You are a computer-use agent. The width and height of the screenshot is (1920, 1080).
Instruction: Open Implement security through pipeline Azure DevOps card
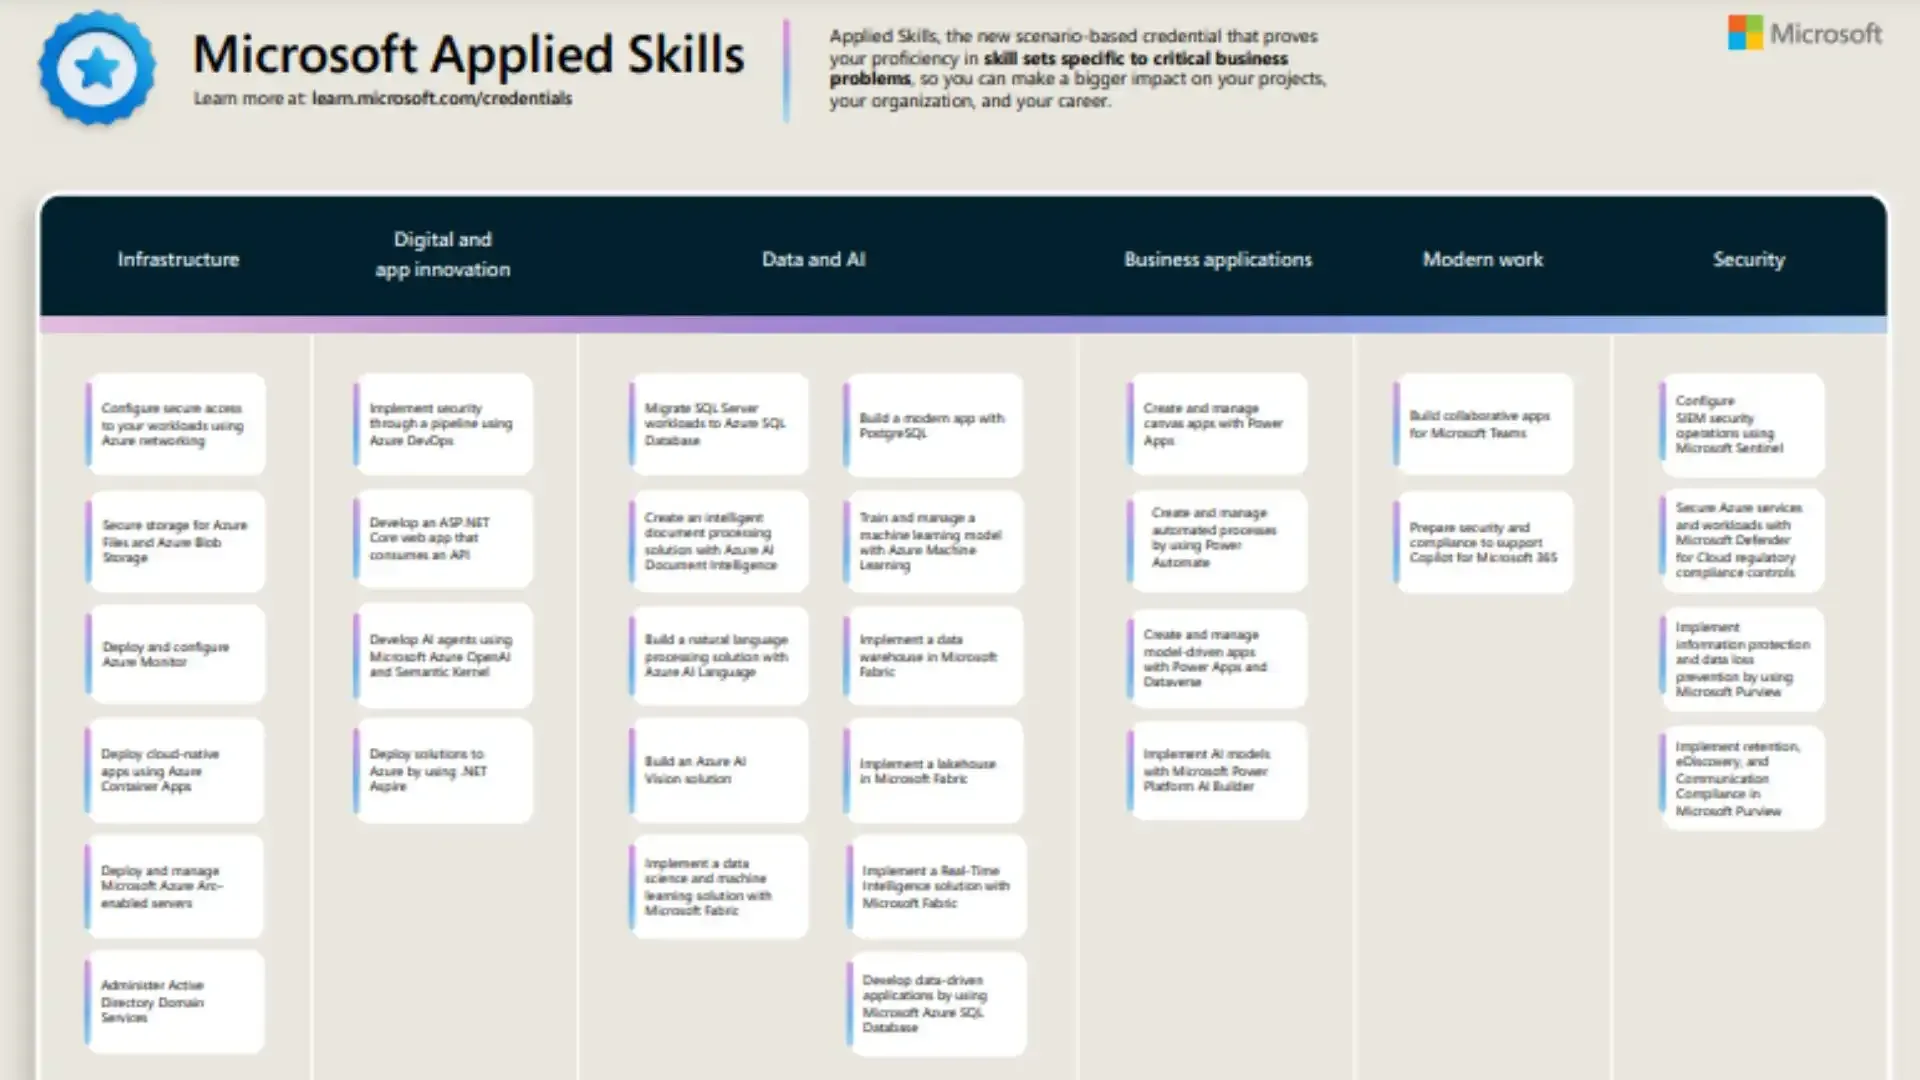(443, 424)
